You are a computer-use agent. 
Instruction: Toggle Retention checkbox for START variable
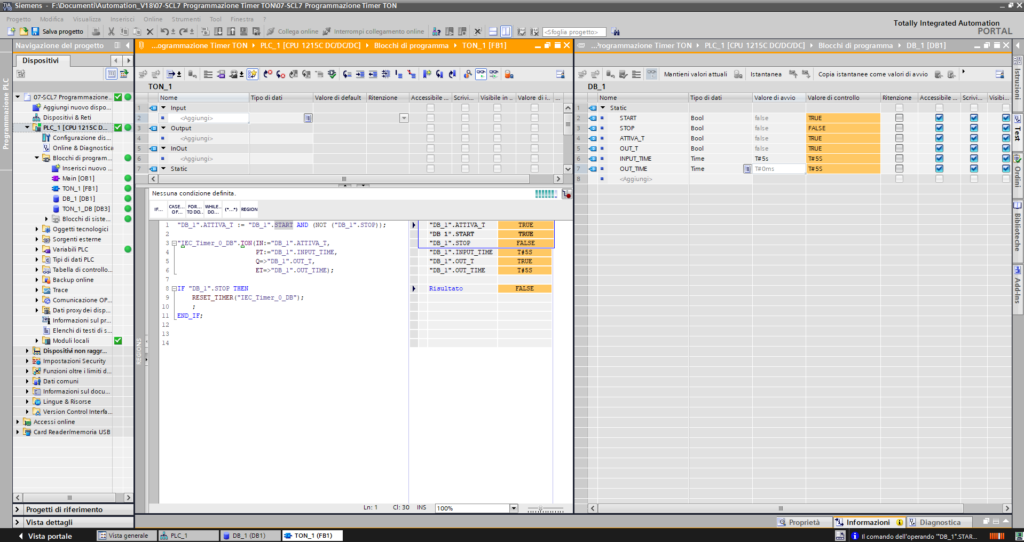899,118
